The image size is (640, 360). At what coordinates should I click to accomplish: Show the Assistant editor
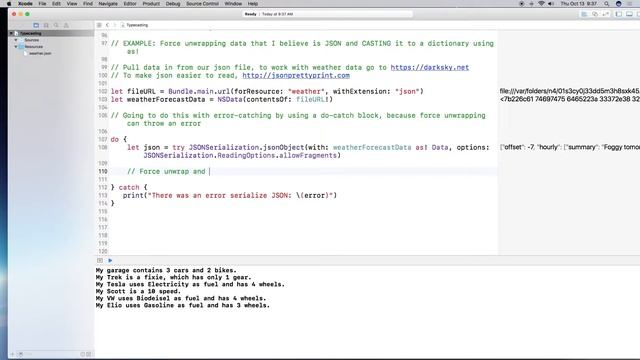(595, 14)
